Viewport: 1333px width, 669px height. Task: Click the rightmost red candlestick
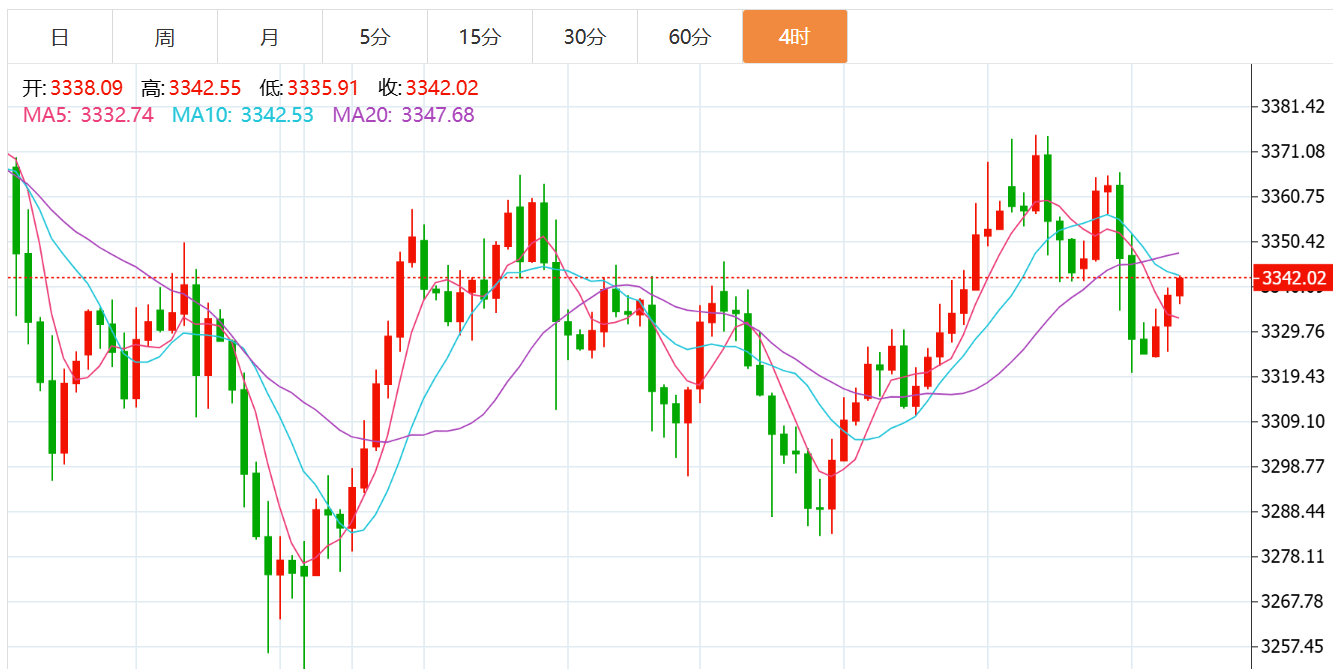click(x=1180, y=288)
